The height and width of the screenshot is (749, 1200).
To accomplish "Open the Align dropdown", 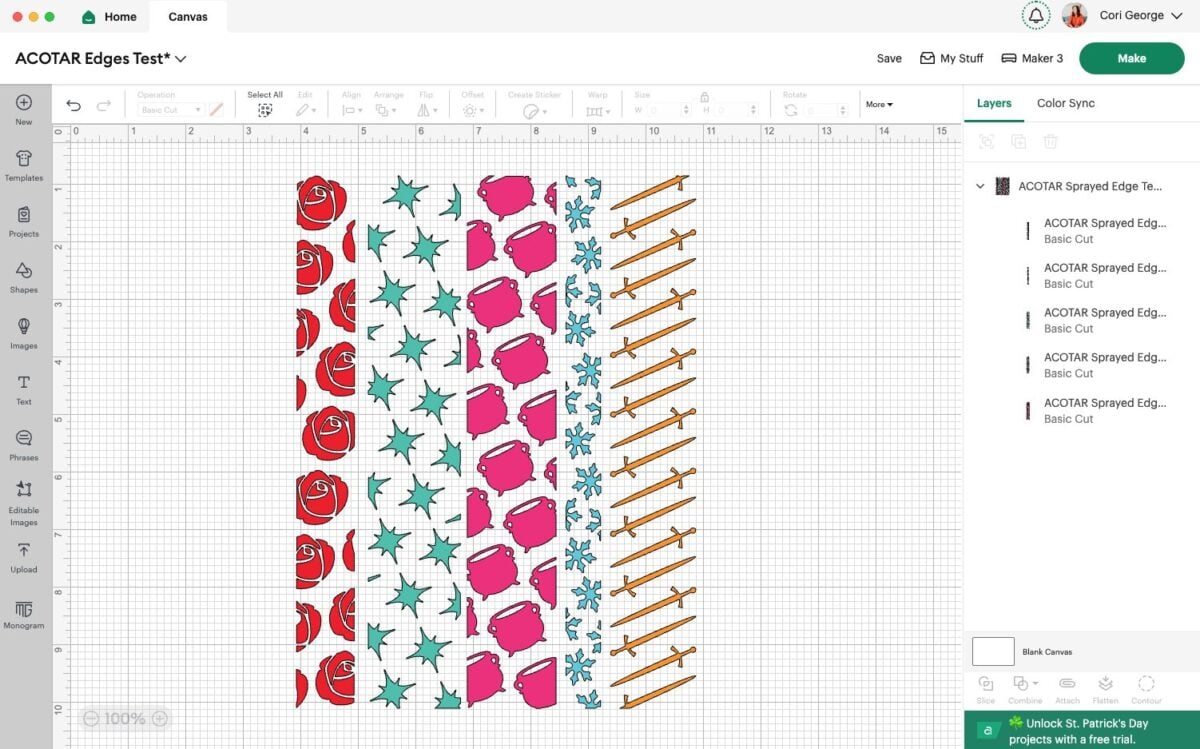I will pos(352,110).
